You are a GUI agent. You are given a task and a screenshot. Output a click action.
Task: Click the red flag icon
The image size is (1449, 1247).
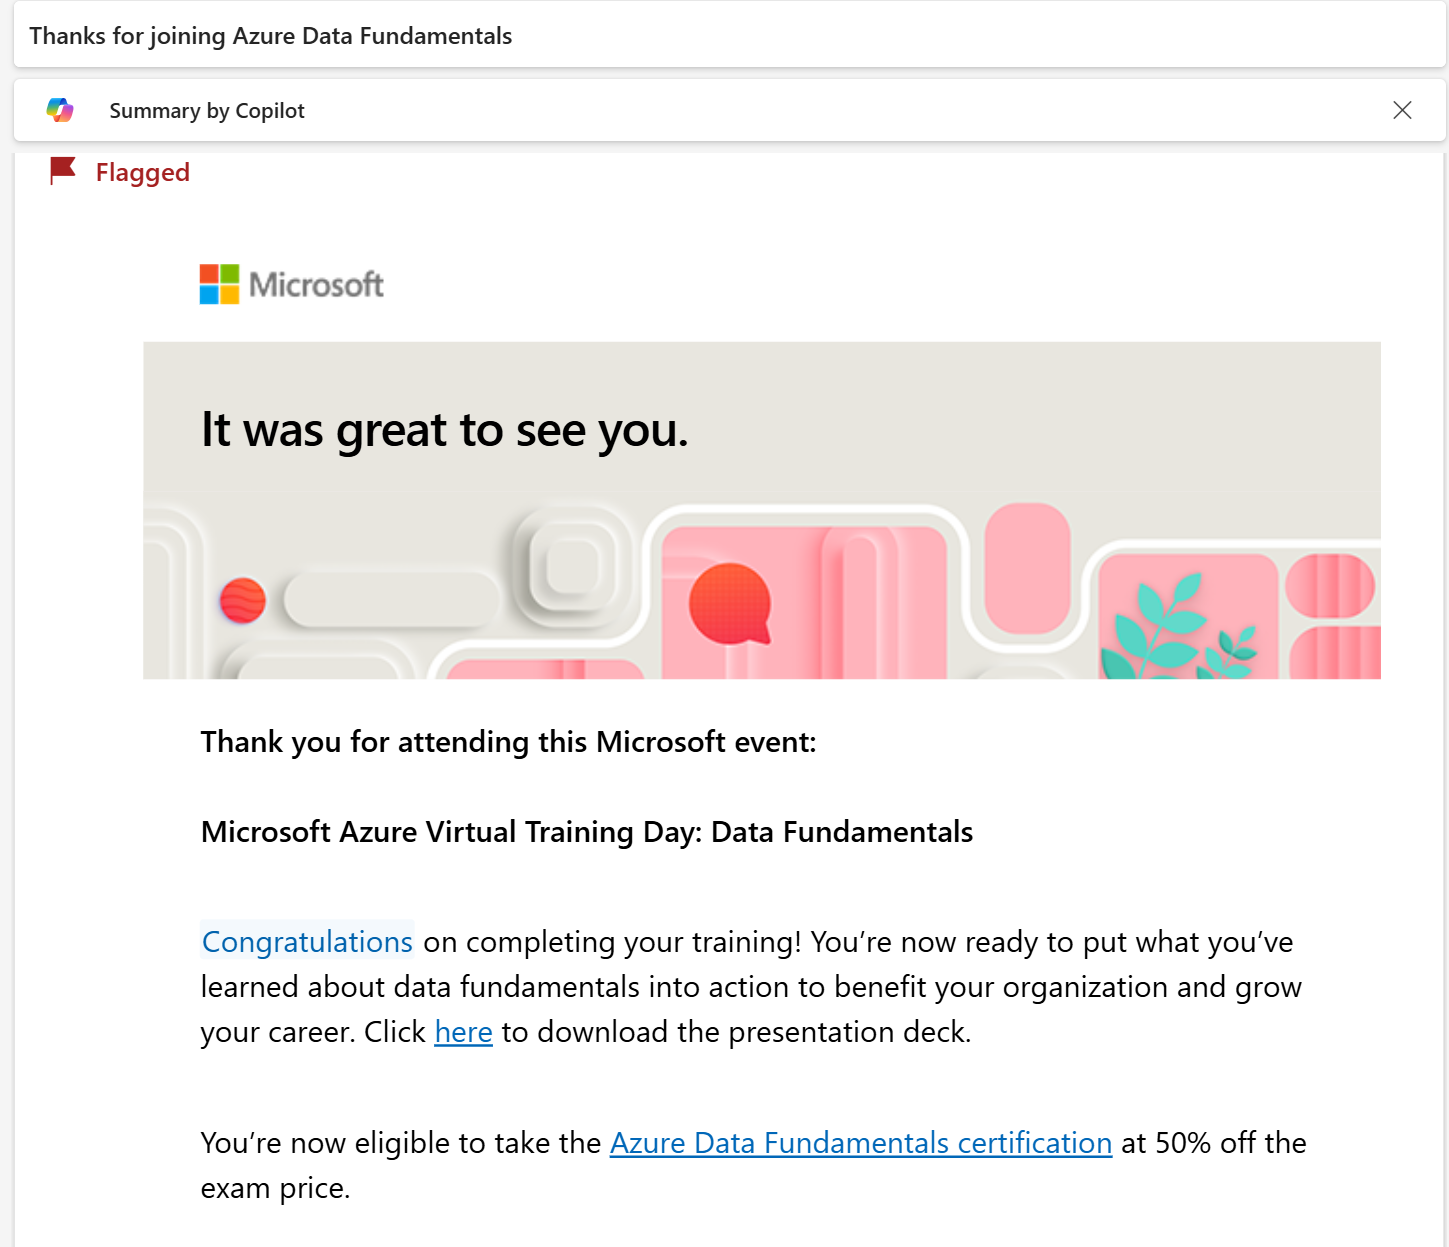pos(63,171)
